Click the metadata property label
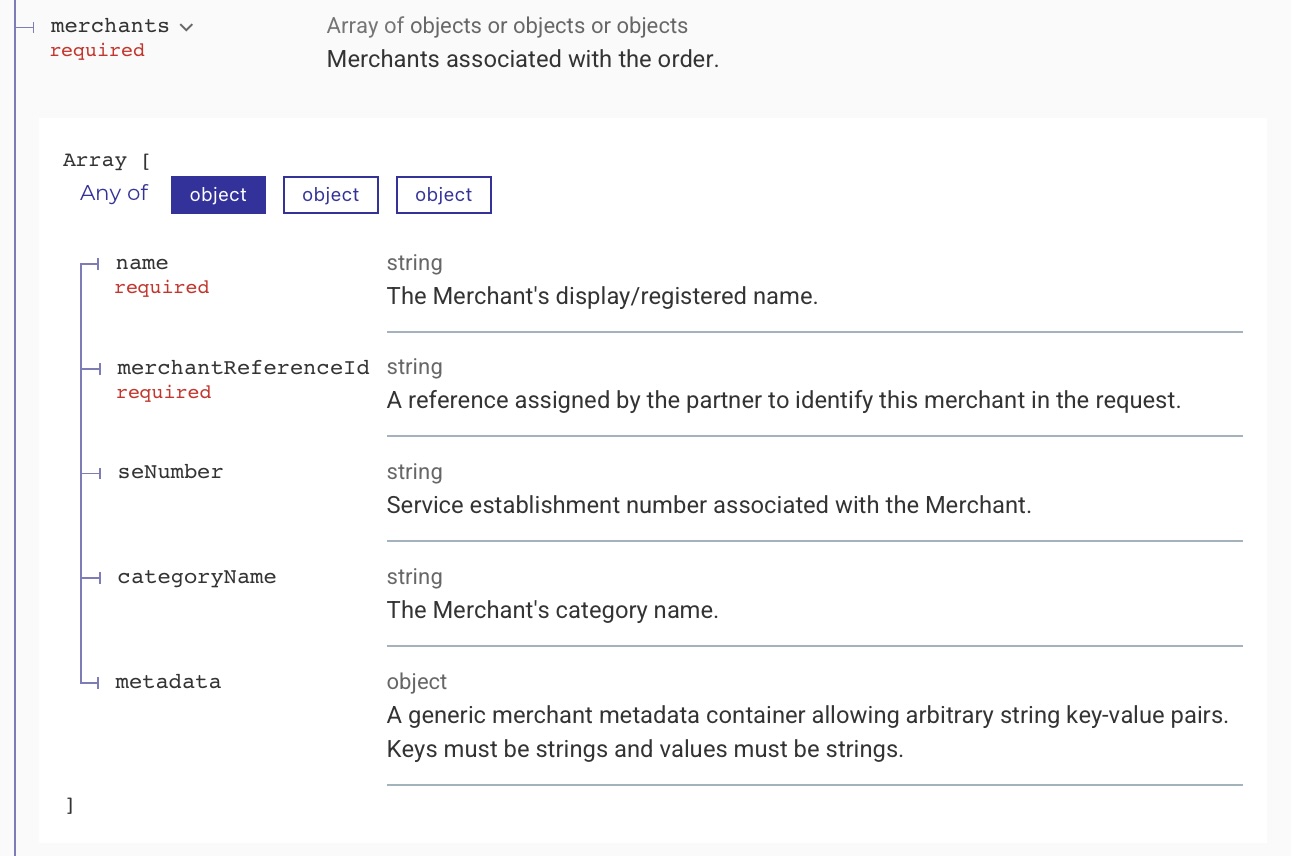This screenshot has height=856, width=1296. [168, 682]
